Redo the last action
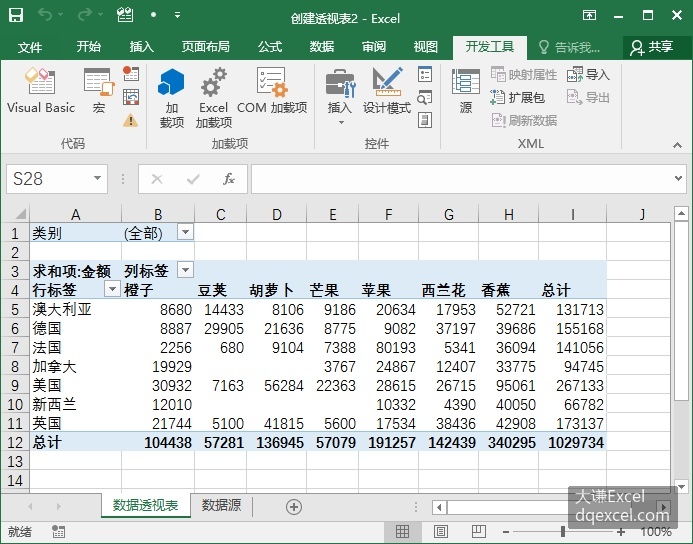693x544 pixels. point(84,15)
